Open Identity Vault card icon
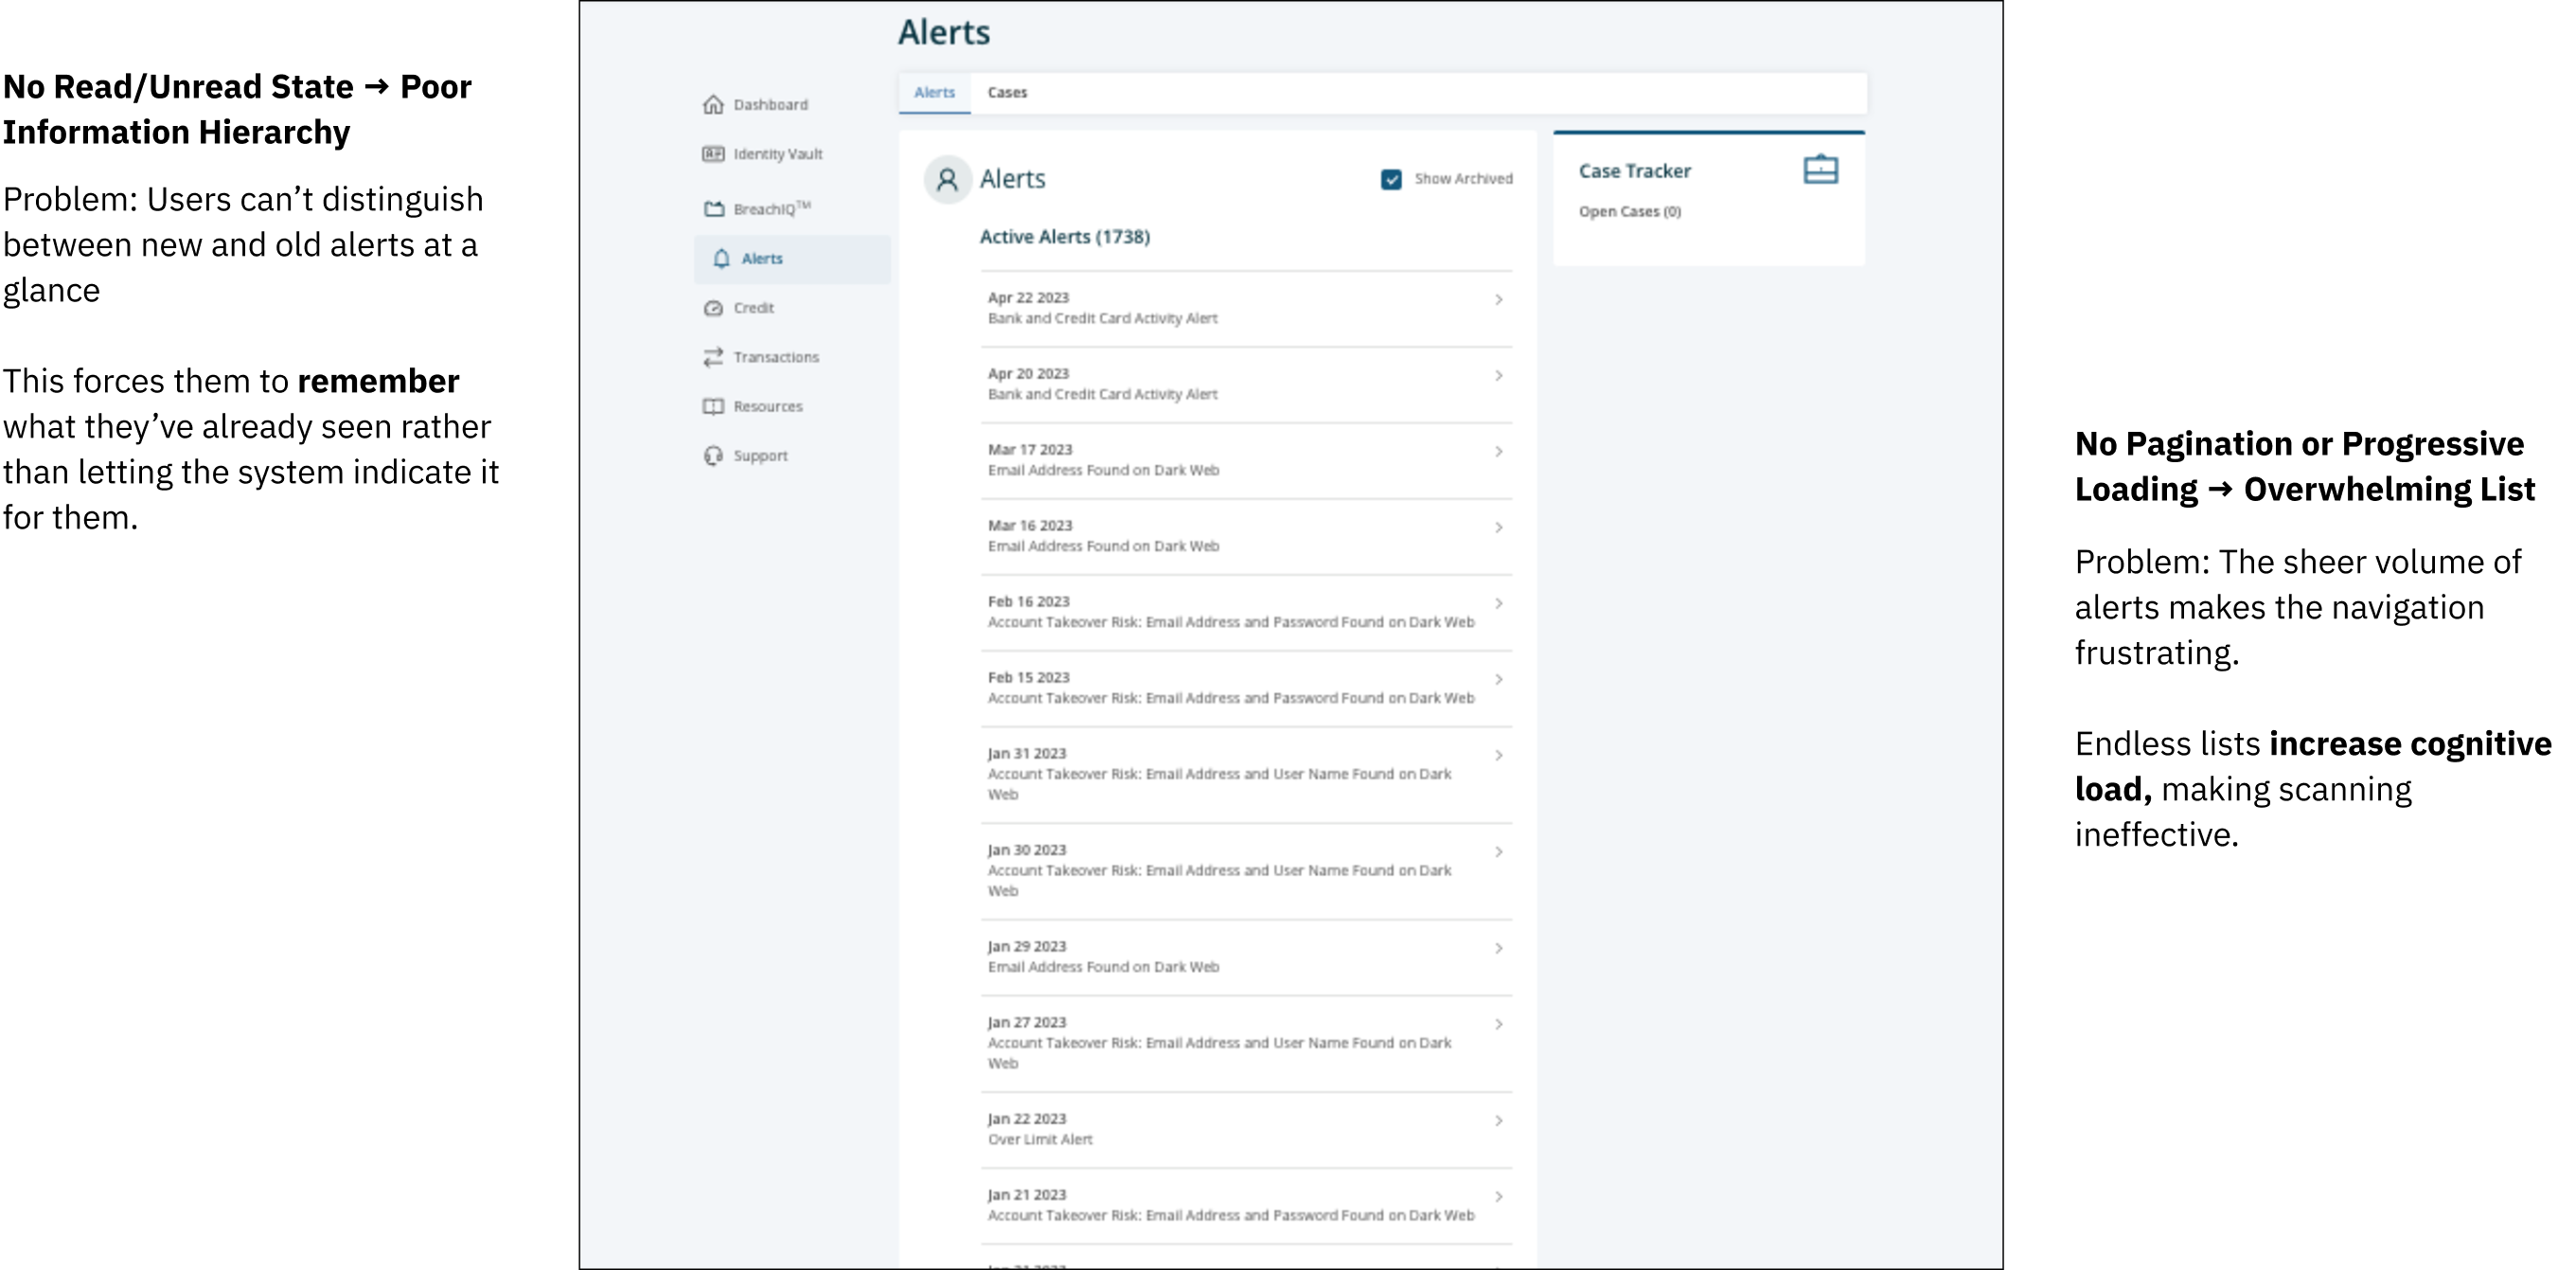 point(713,154)
